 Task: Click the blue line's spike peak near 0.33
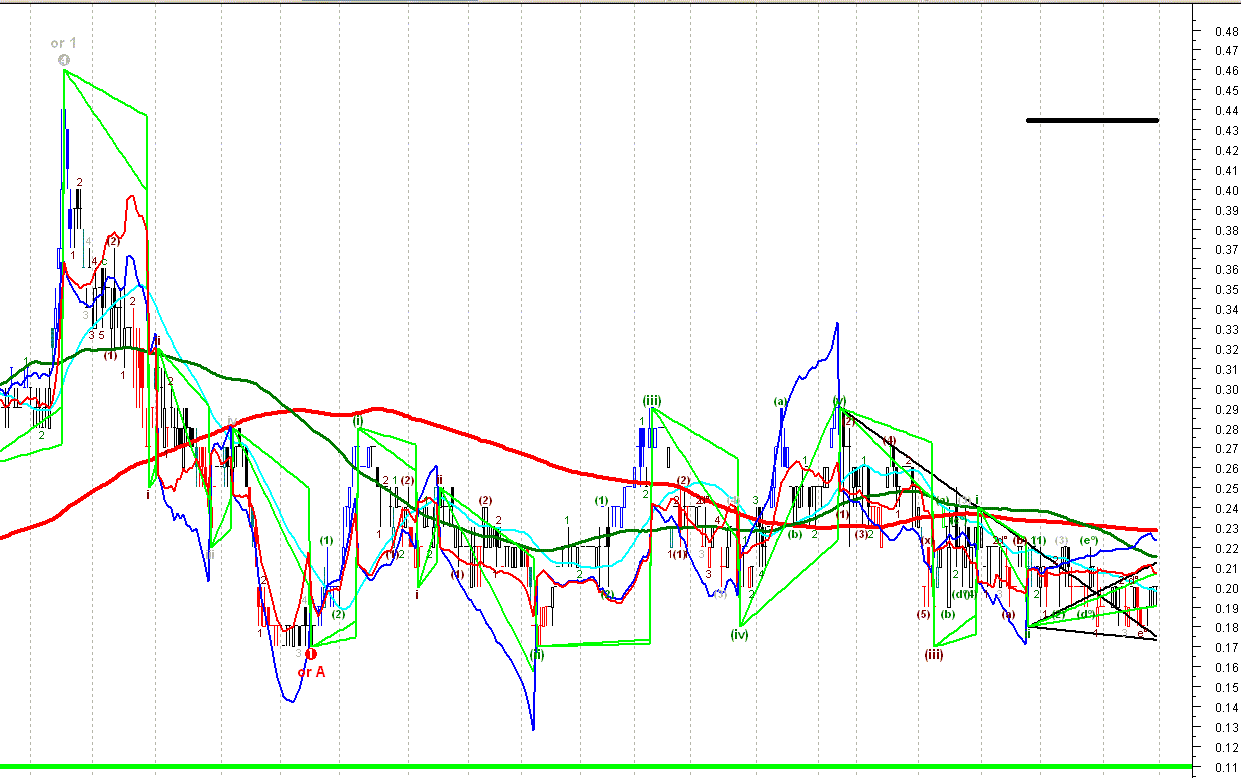(837, 324)
